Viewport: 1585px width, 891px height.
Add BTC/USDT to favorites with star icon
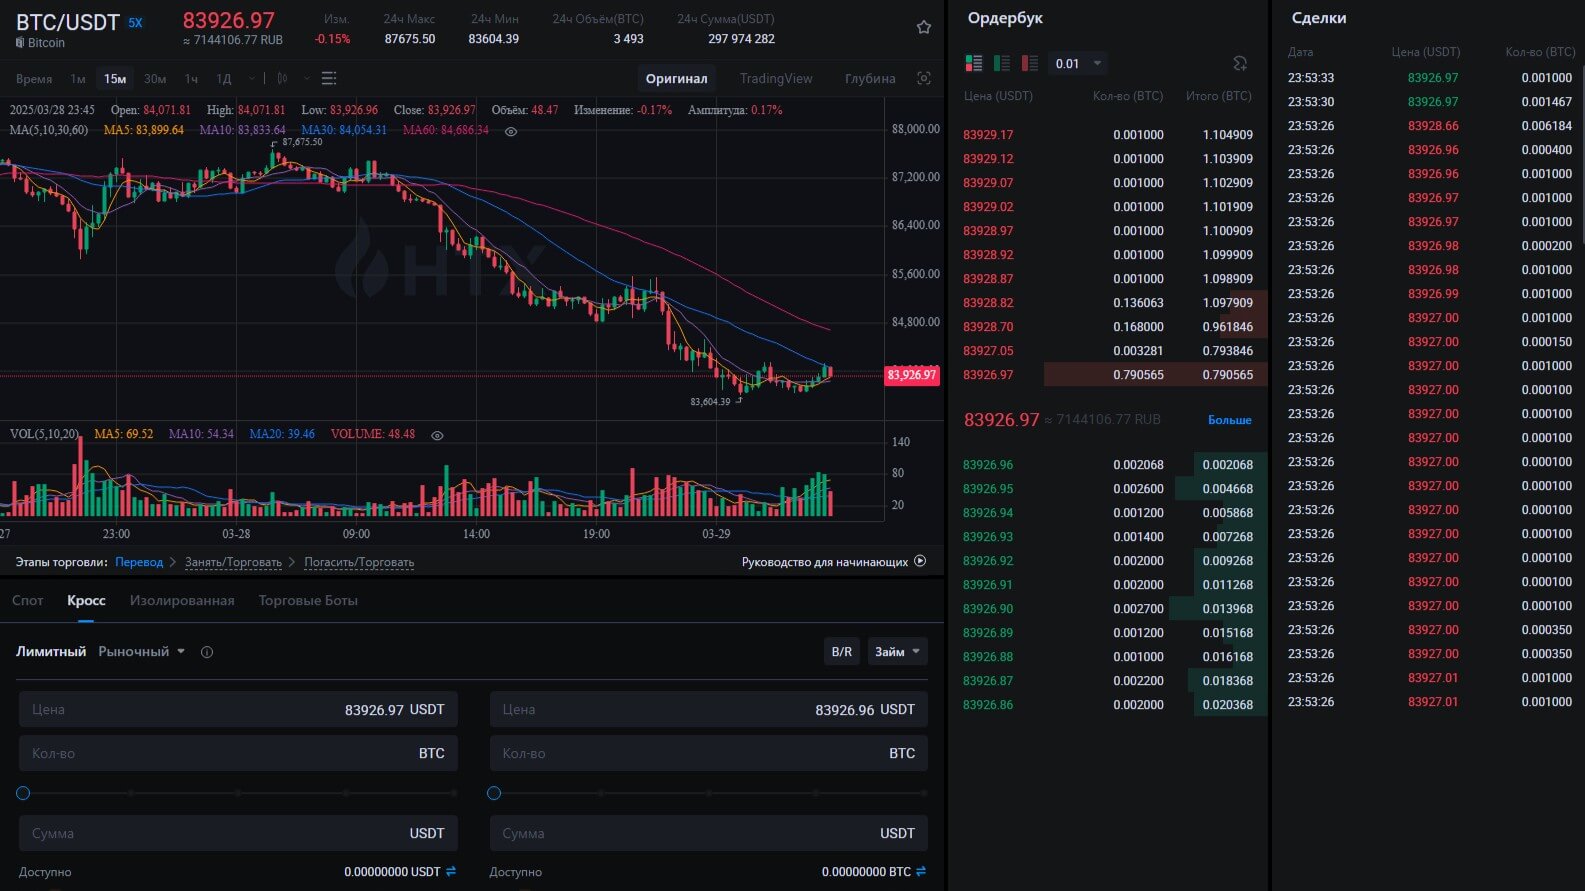pyautogui.click(x=924, y=28)
